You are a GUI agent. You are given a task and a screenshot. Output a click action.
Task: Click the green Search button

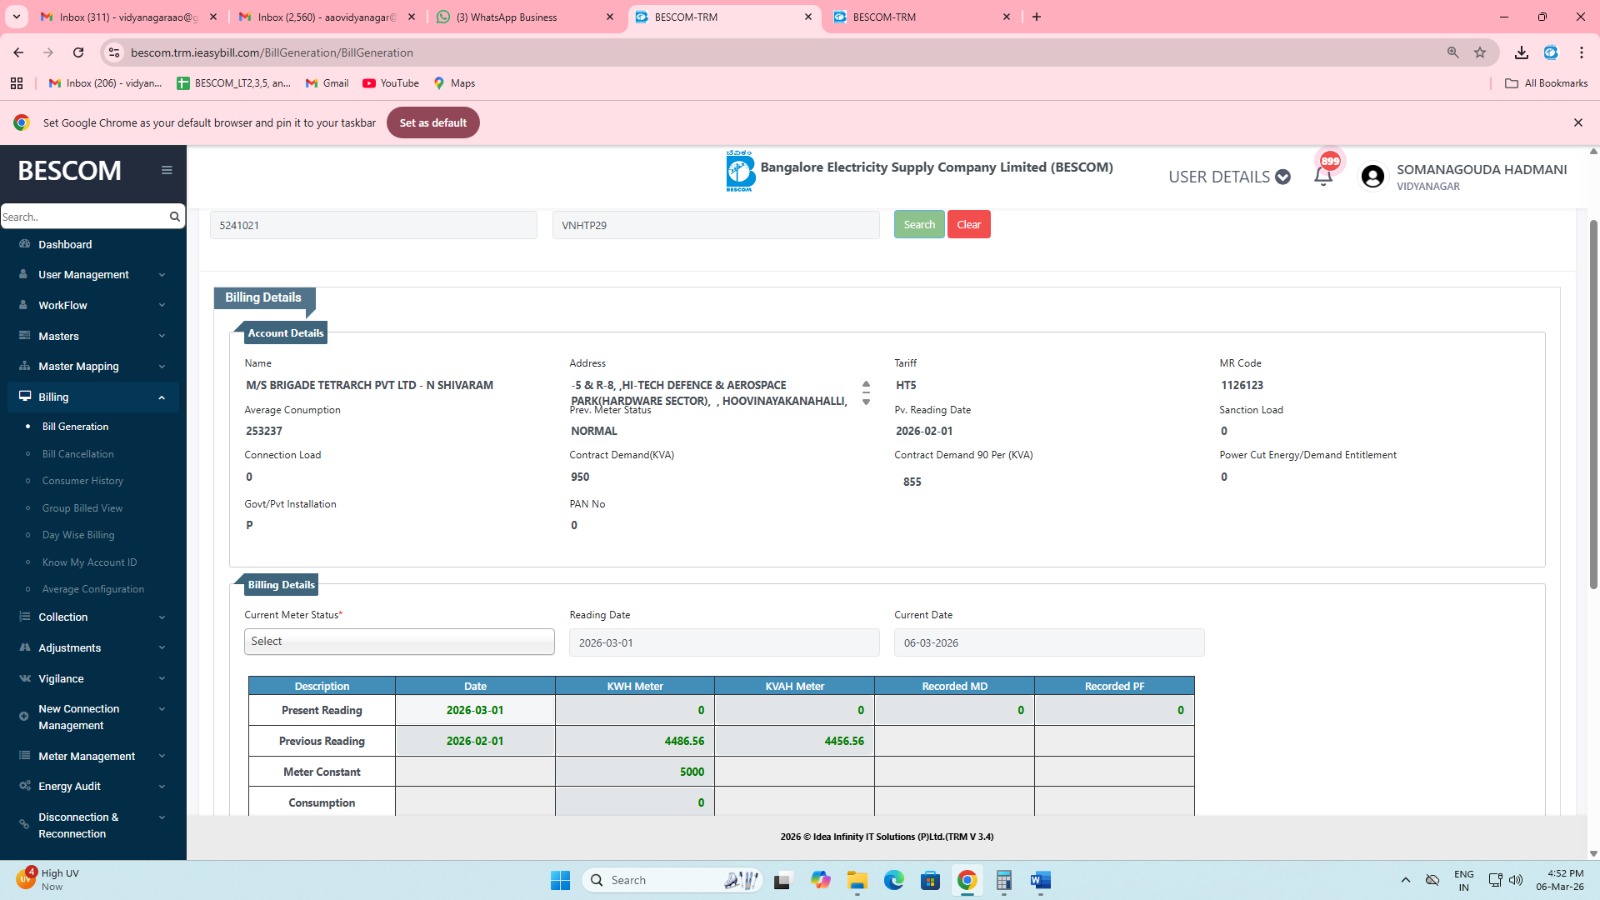pyautogui.click(x=919, y=225)
